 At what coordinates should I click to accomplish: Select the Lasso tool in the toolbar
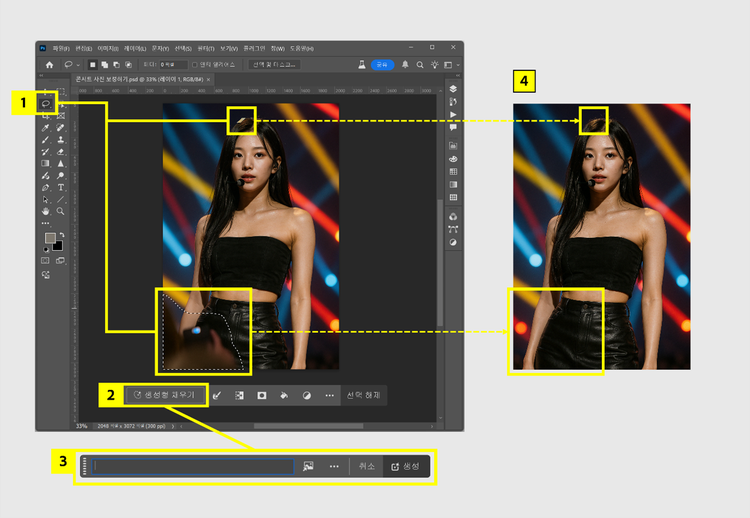[x=46, y=103]
